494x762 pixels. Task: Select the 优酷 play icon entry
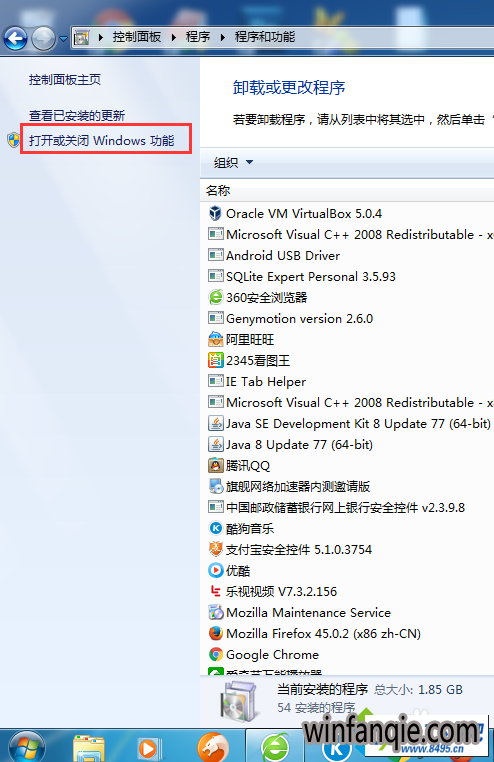click(215, 571)
